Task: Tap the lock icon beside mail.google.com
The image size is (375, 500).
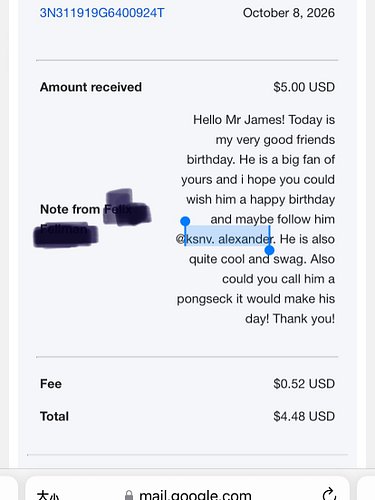Action: (x=129, y=496)
